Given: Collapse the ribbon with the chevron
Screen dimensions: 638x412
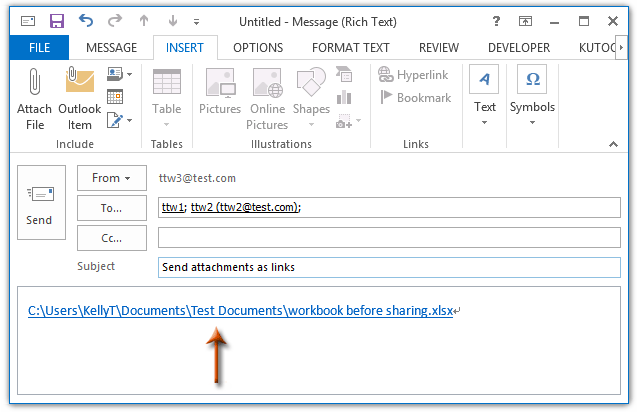Looking at the screenshot, I should 614,144.
